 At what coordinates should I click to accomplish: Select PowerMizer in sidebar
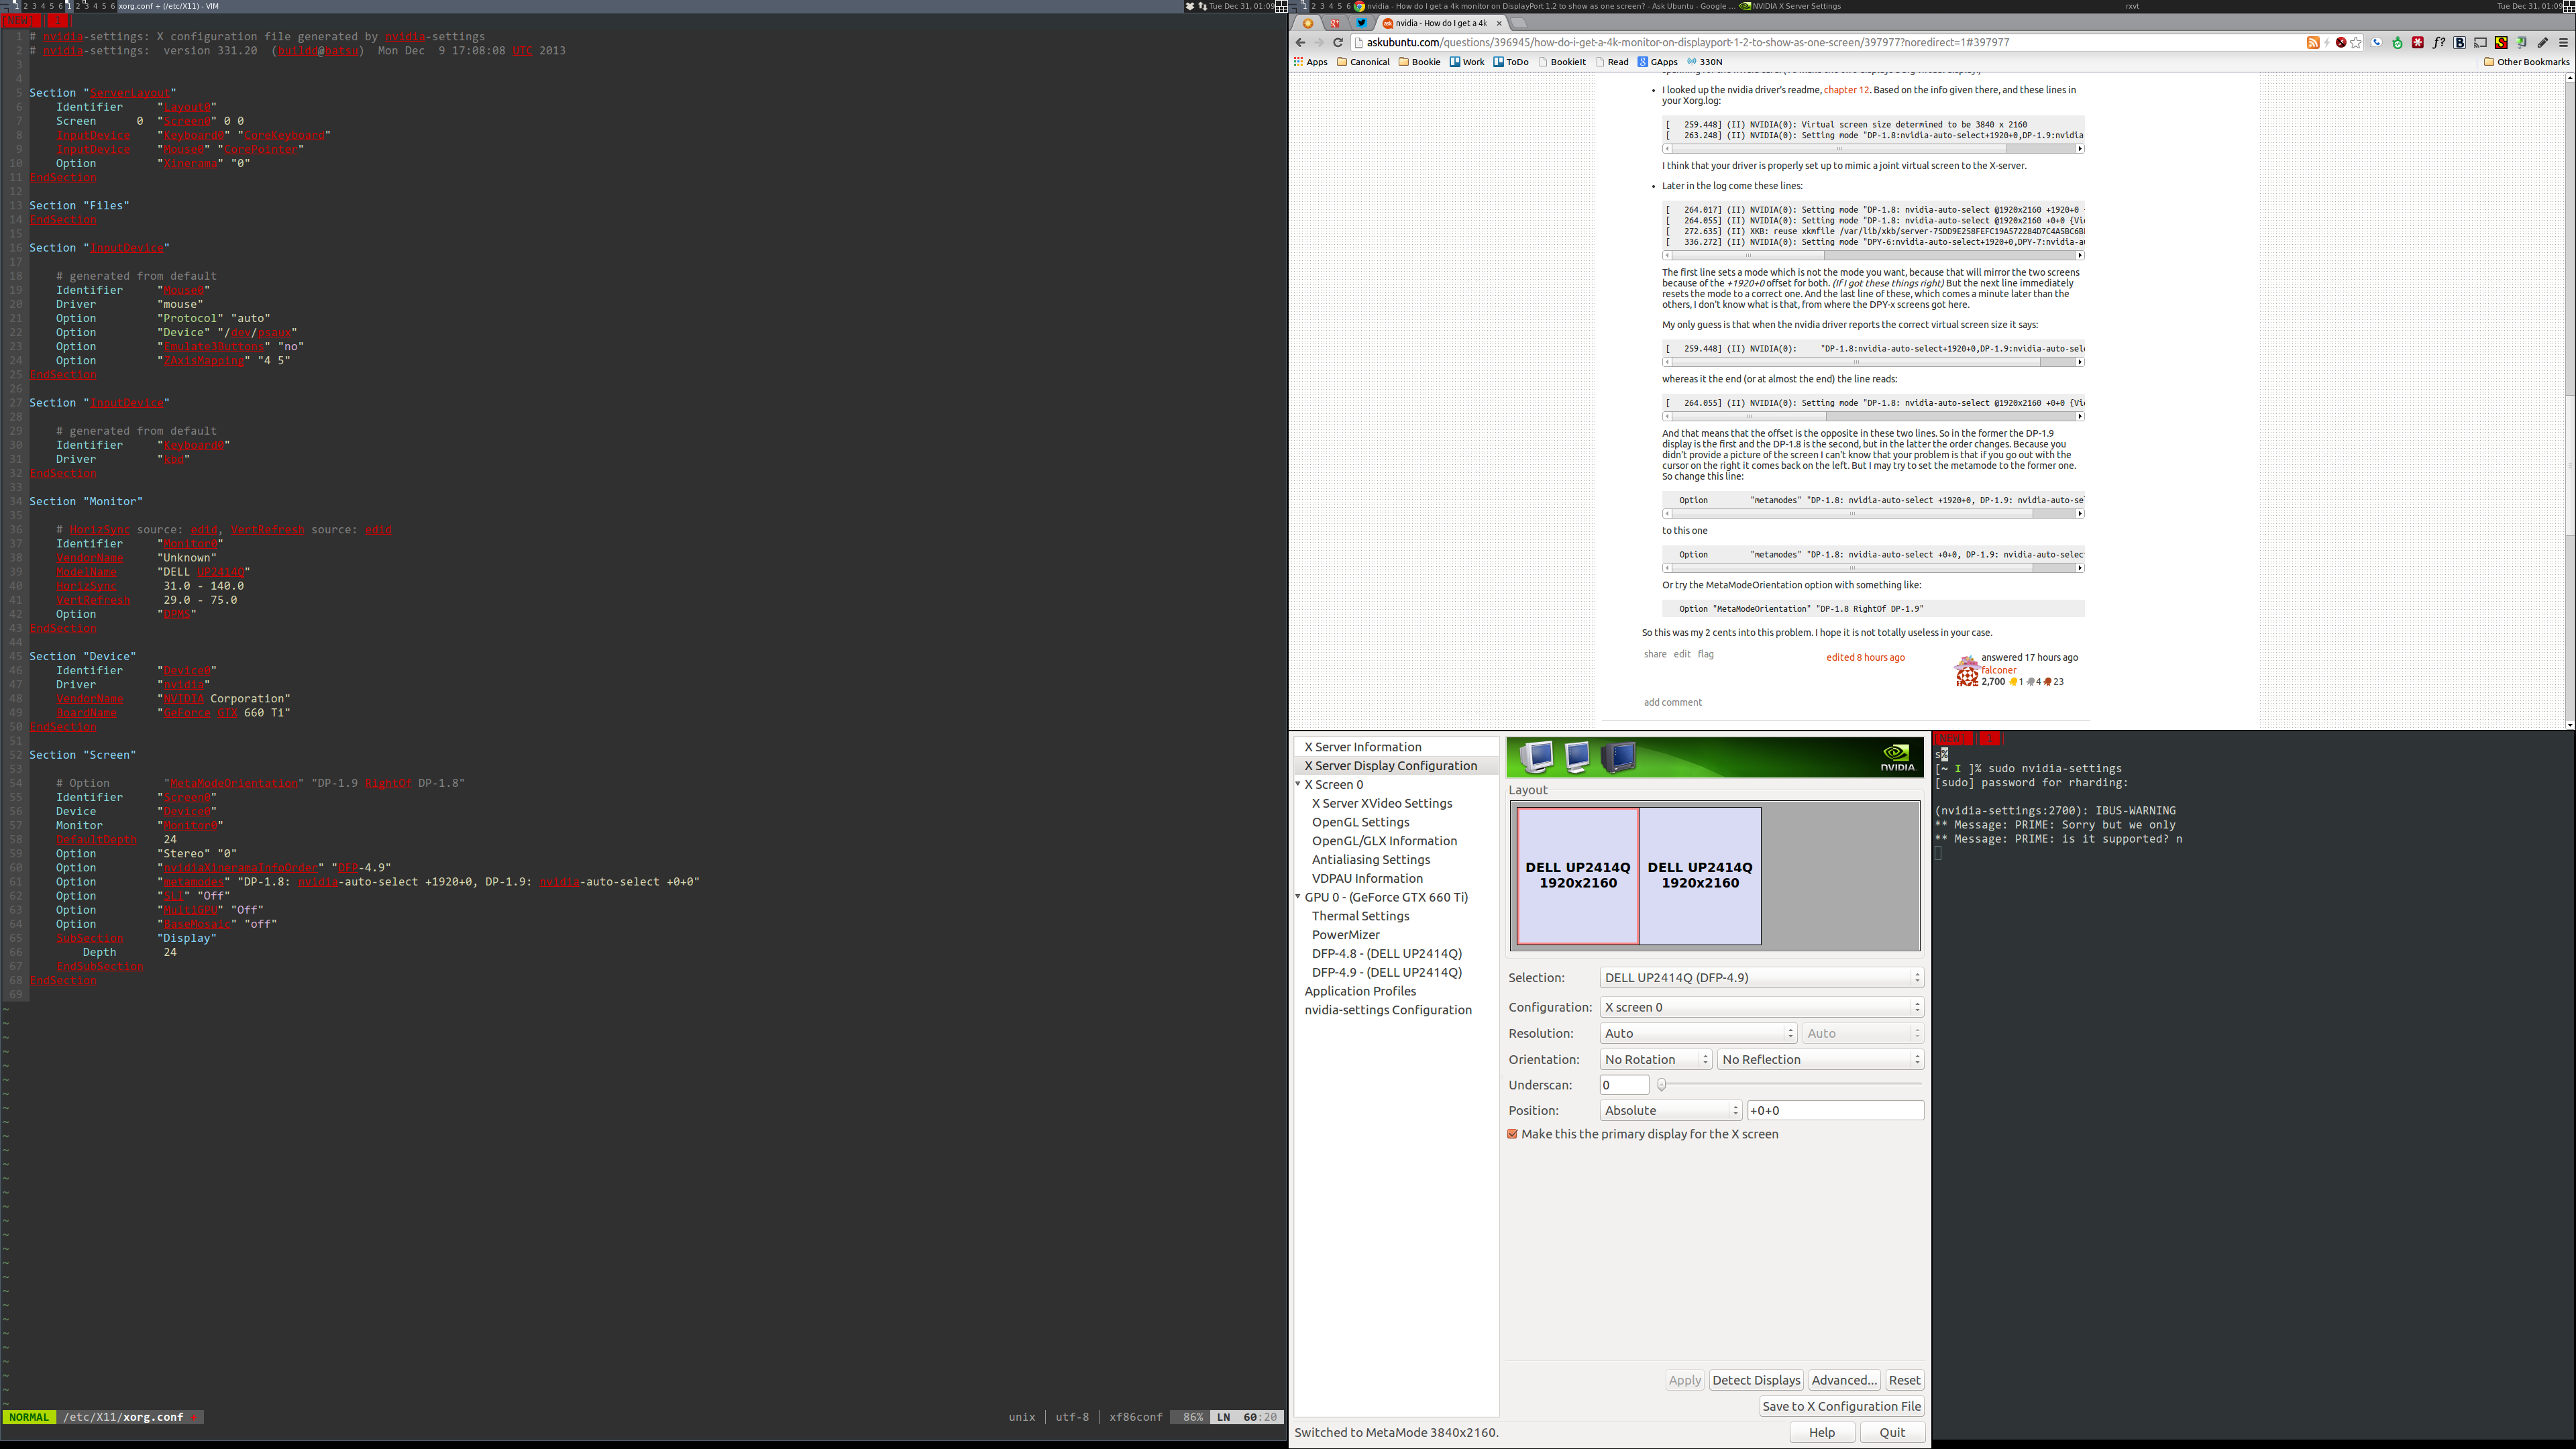pos(1346,935)
